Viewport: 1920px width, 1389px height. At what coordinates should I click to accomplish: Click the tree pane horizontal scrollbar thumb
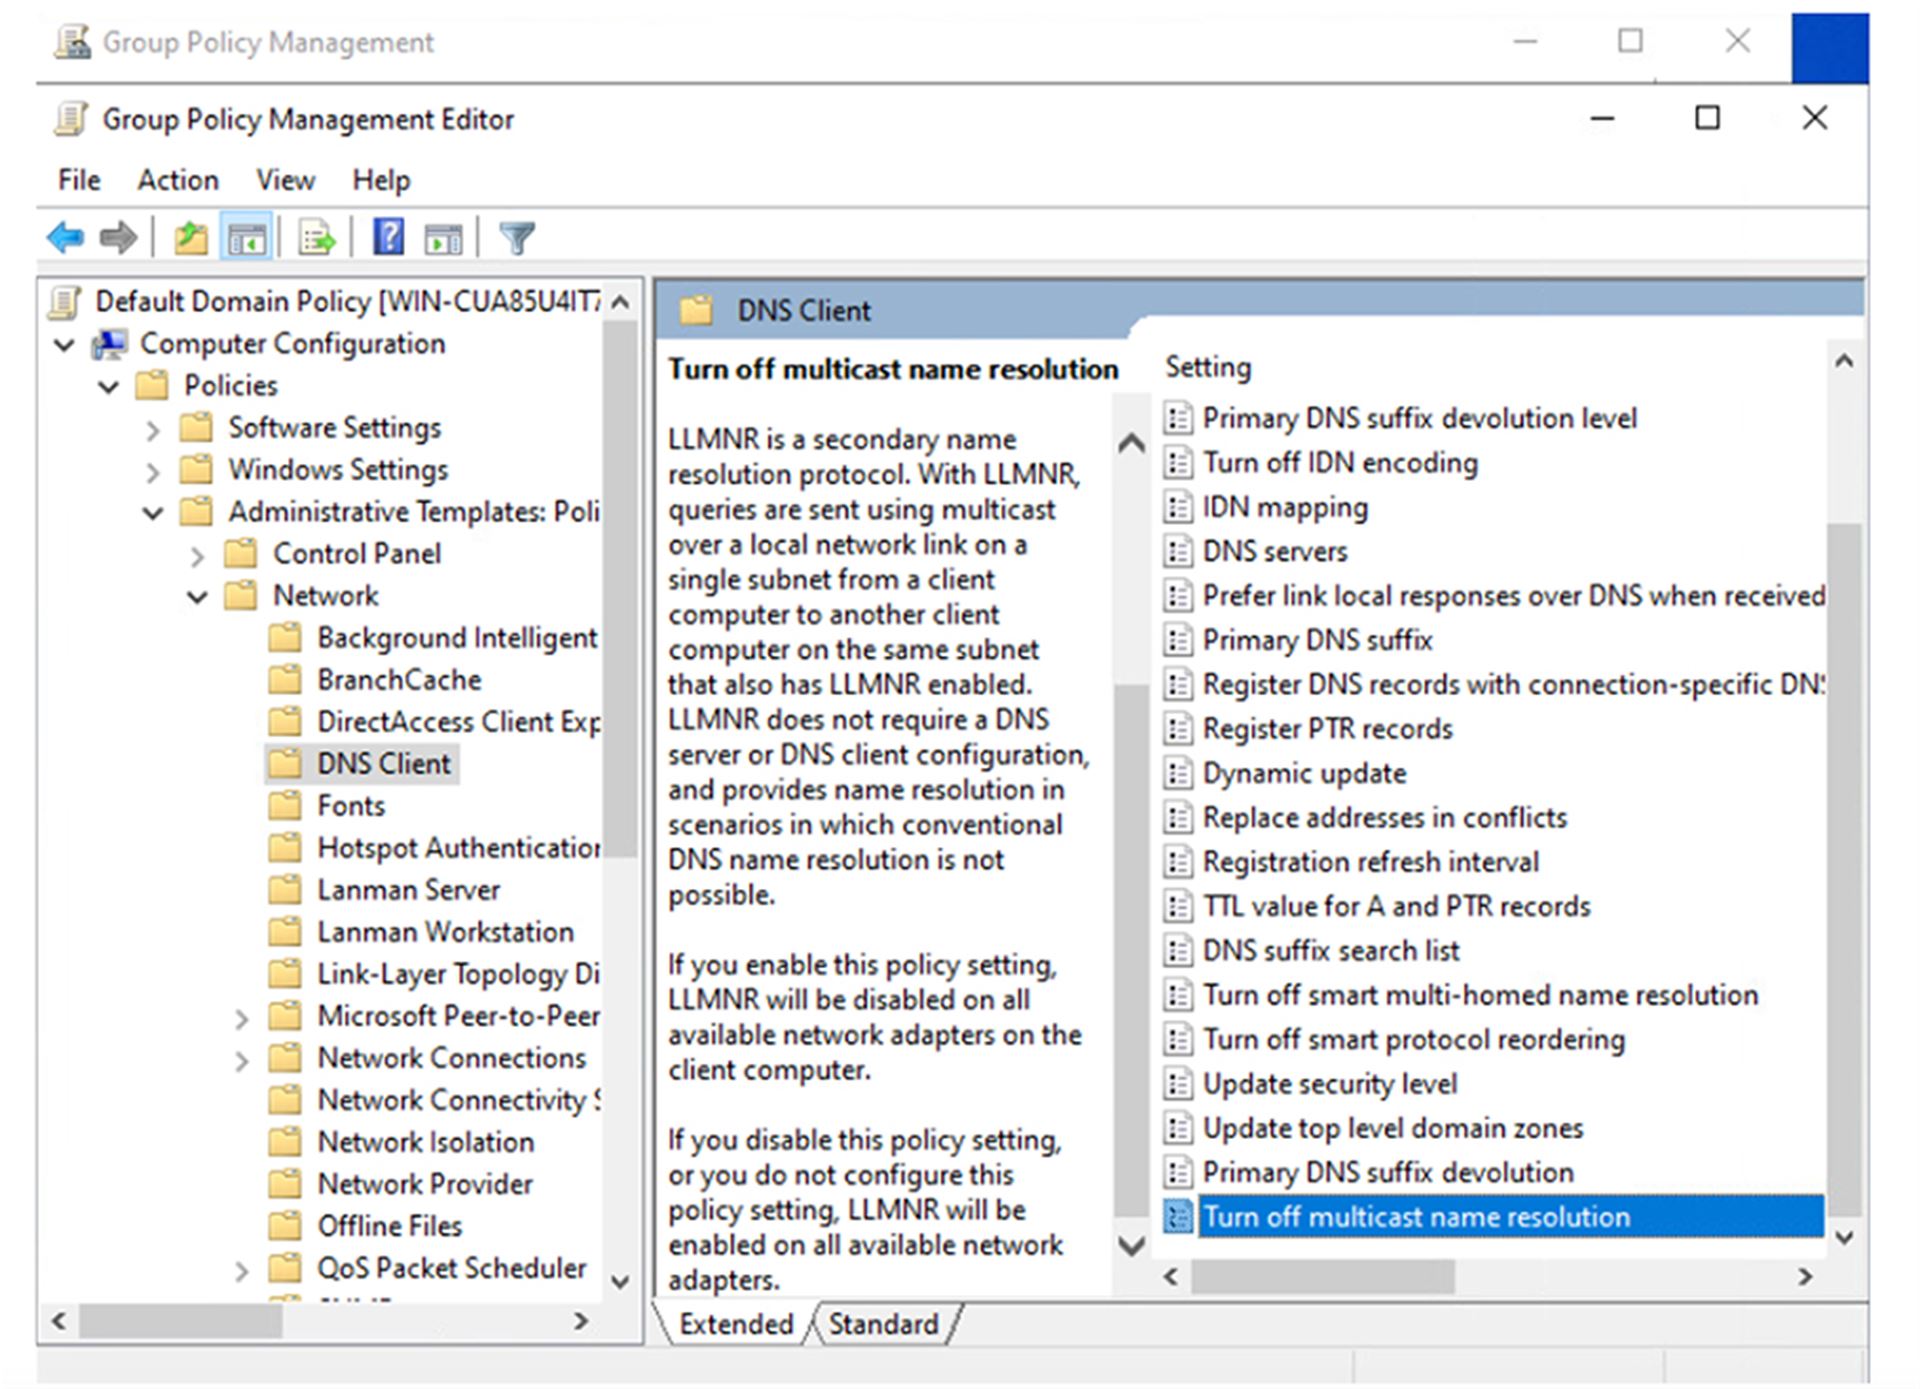point(180,1321)
